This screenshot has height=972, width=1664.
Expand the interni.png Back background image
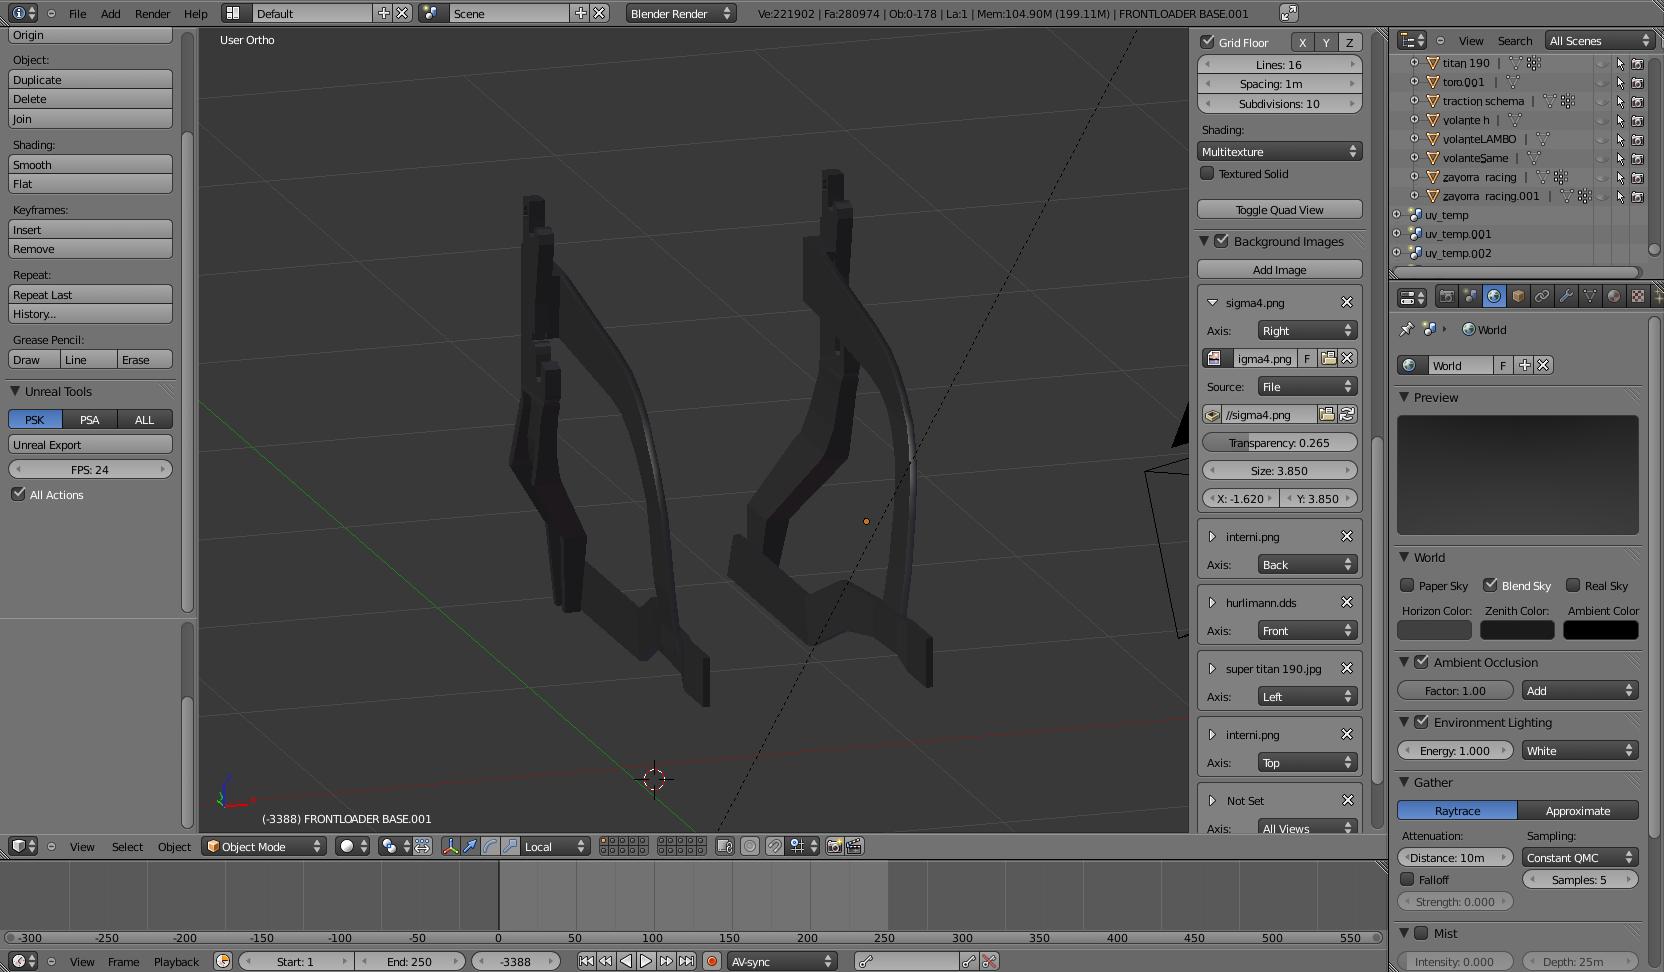click(1212, 537)
